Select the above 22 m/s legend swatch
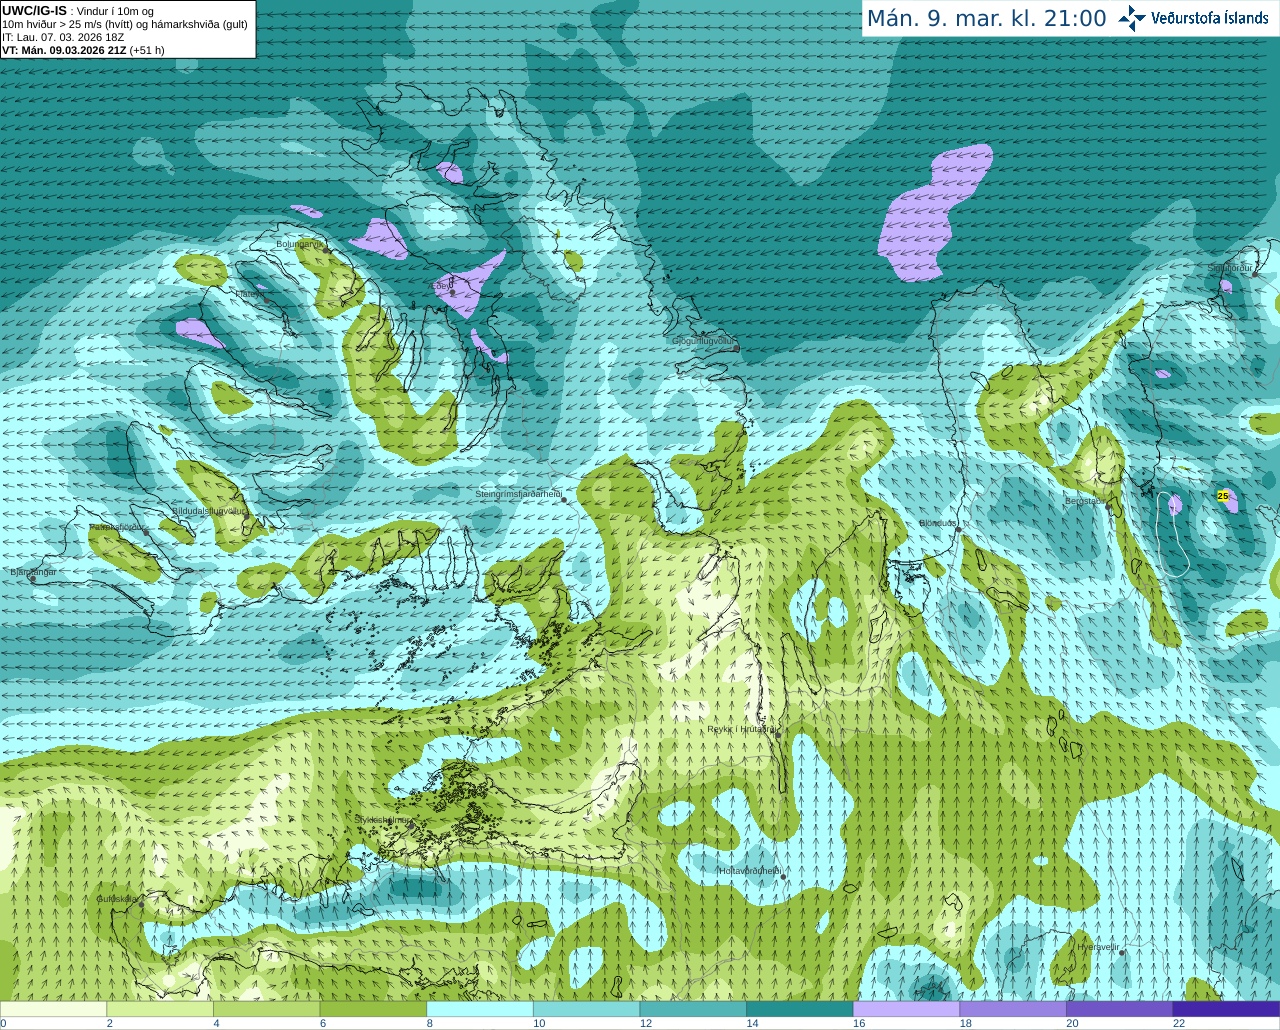Image resolution: width=1280 pixels, height=1030 pixels. [x=1227, y=1009]
